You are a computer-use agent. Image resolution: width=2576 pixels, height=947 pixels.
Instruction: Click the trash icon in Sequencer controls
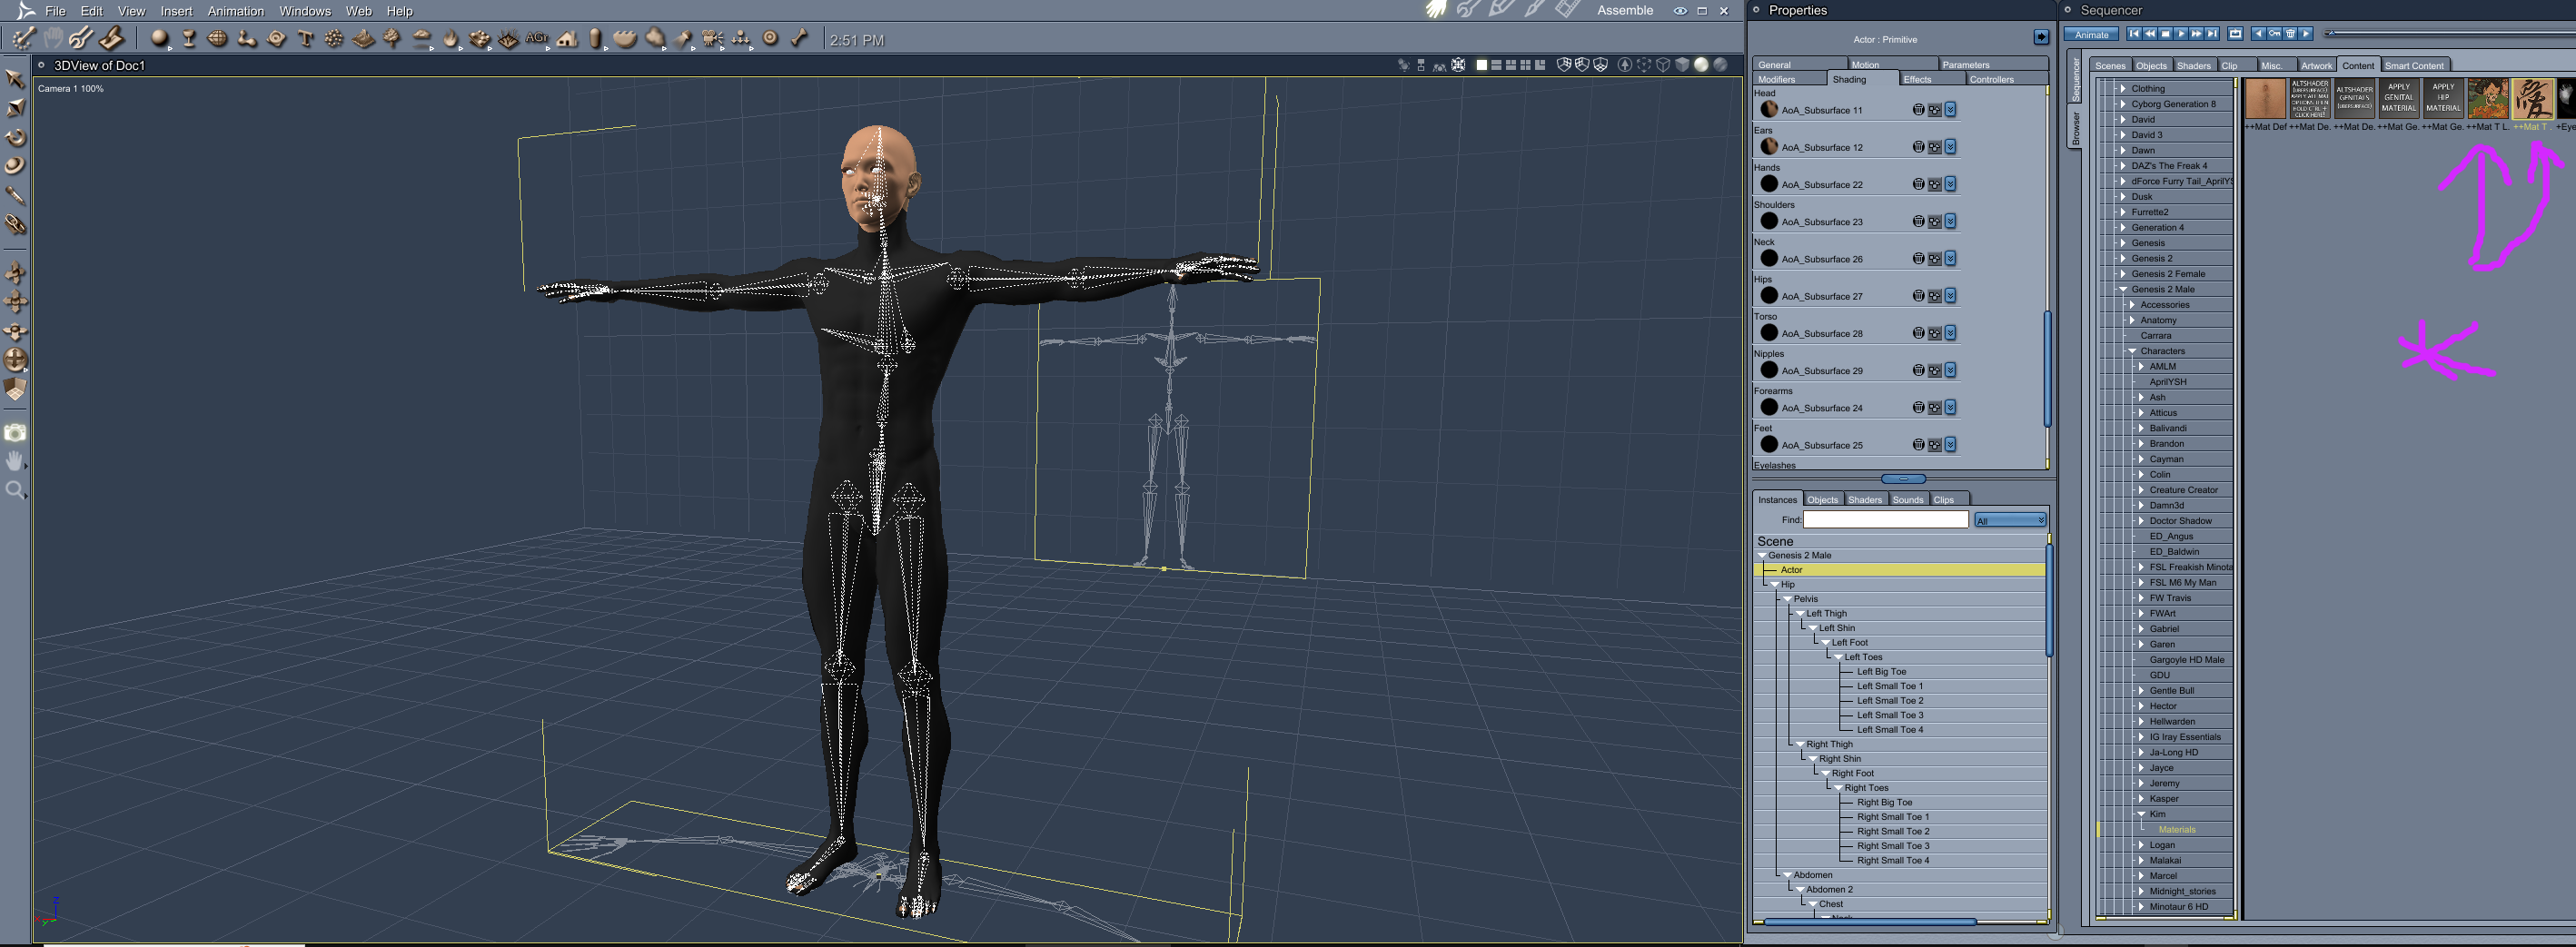pyautogui.click(x=2290, y=34)
